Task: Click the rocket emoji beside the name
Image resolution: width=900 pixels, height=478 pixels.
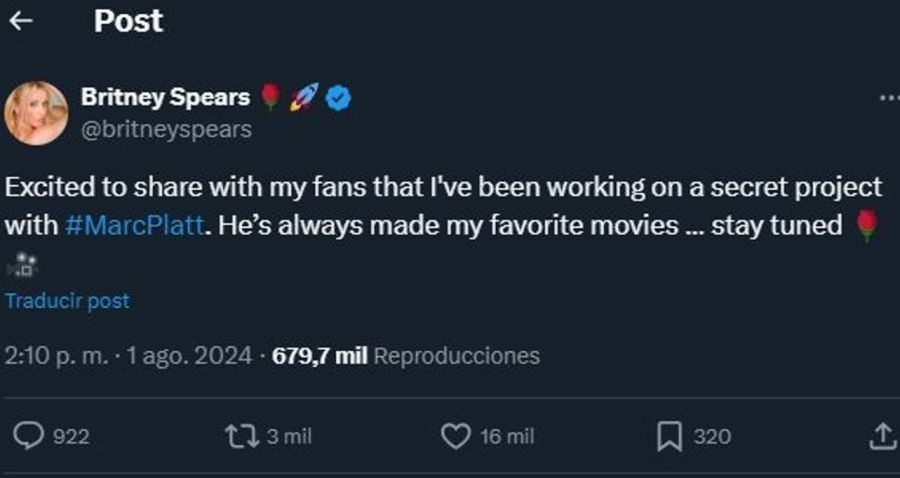Action: pos(303,97)
